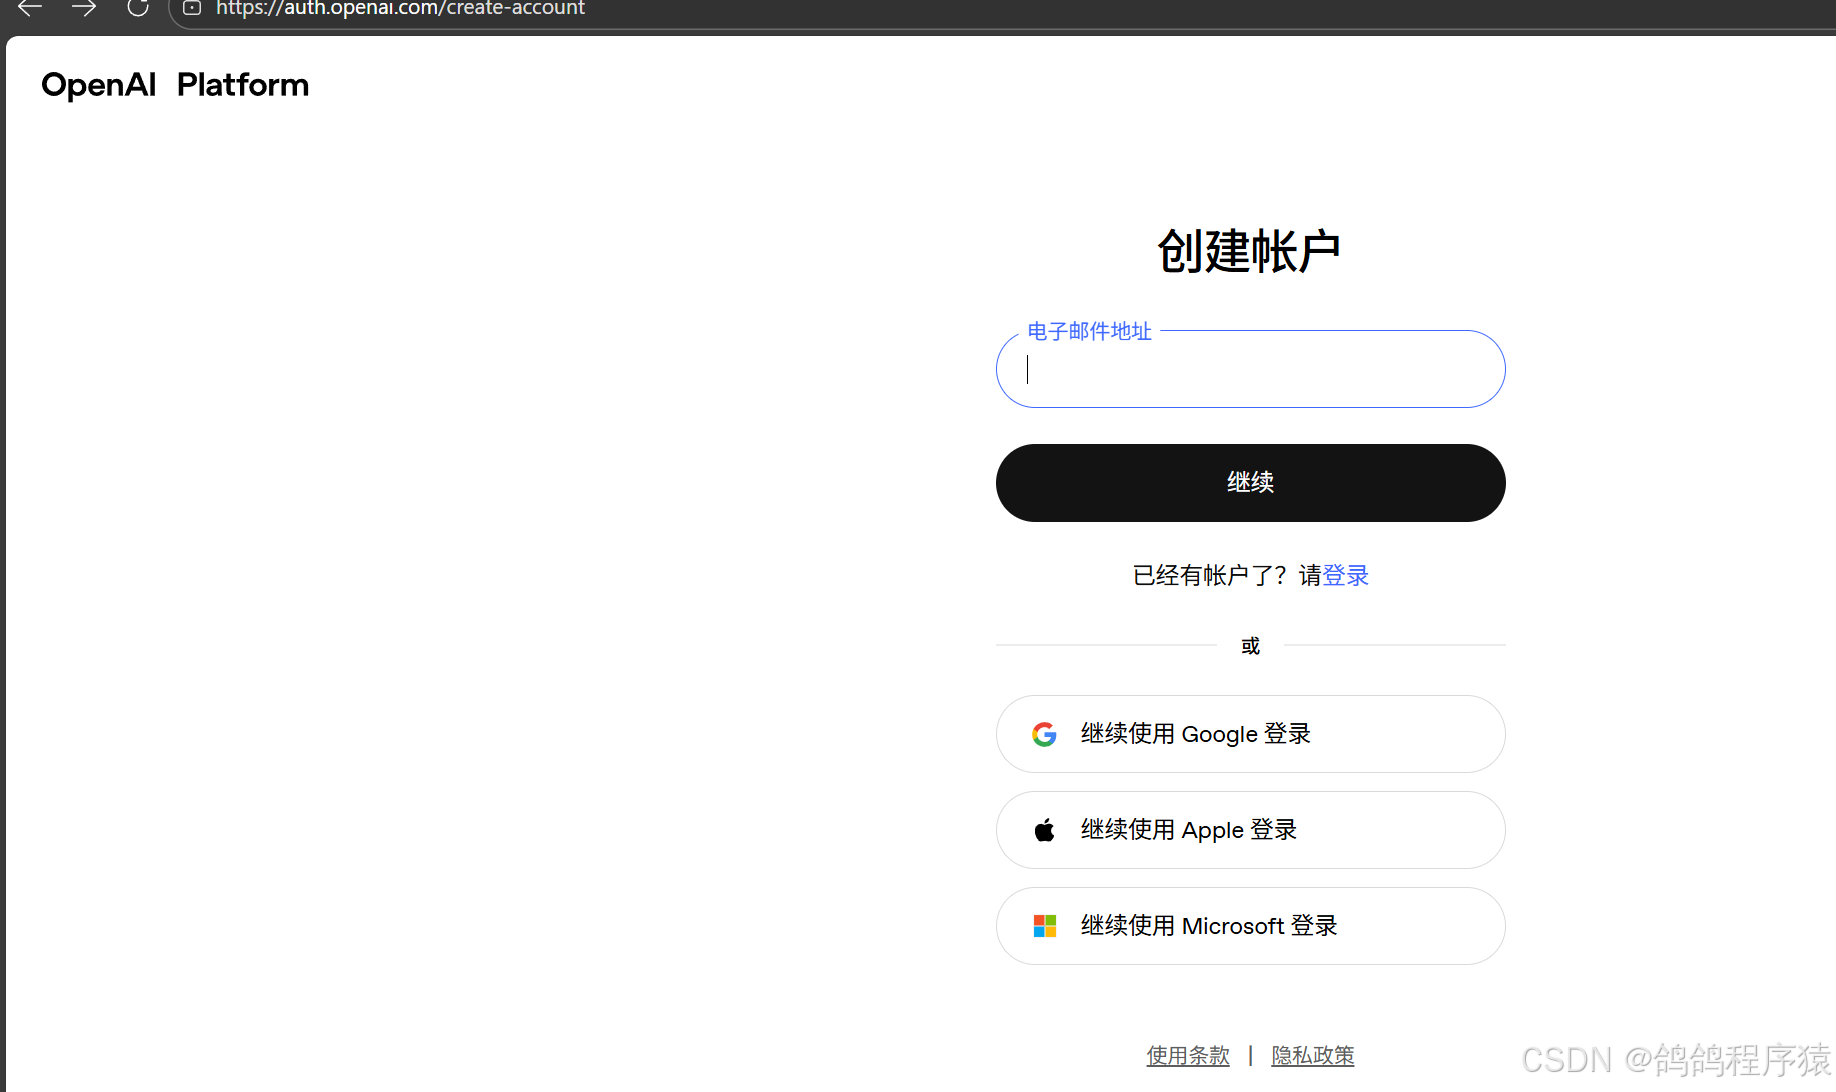Open the 使用条款 link
Image resolution: width=1836 pixels, height=1092 pixels.
coord(1188,1055)
